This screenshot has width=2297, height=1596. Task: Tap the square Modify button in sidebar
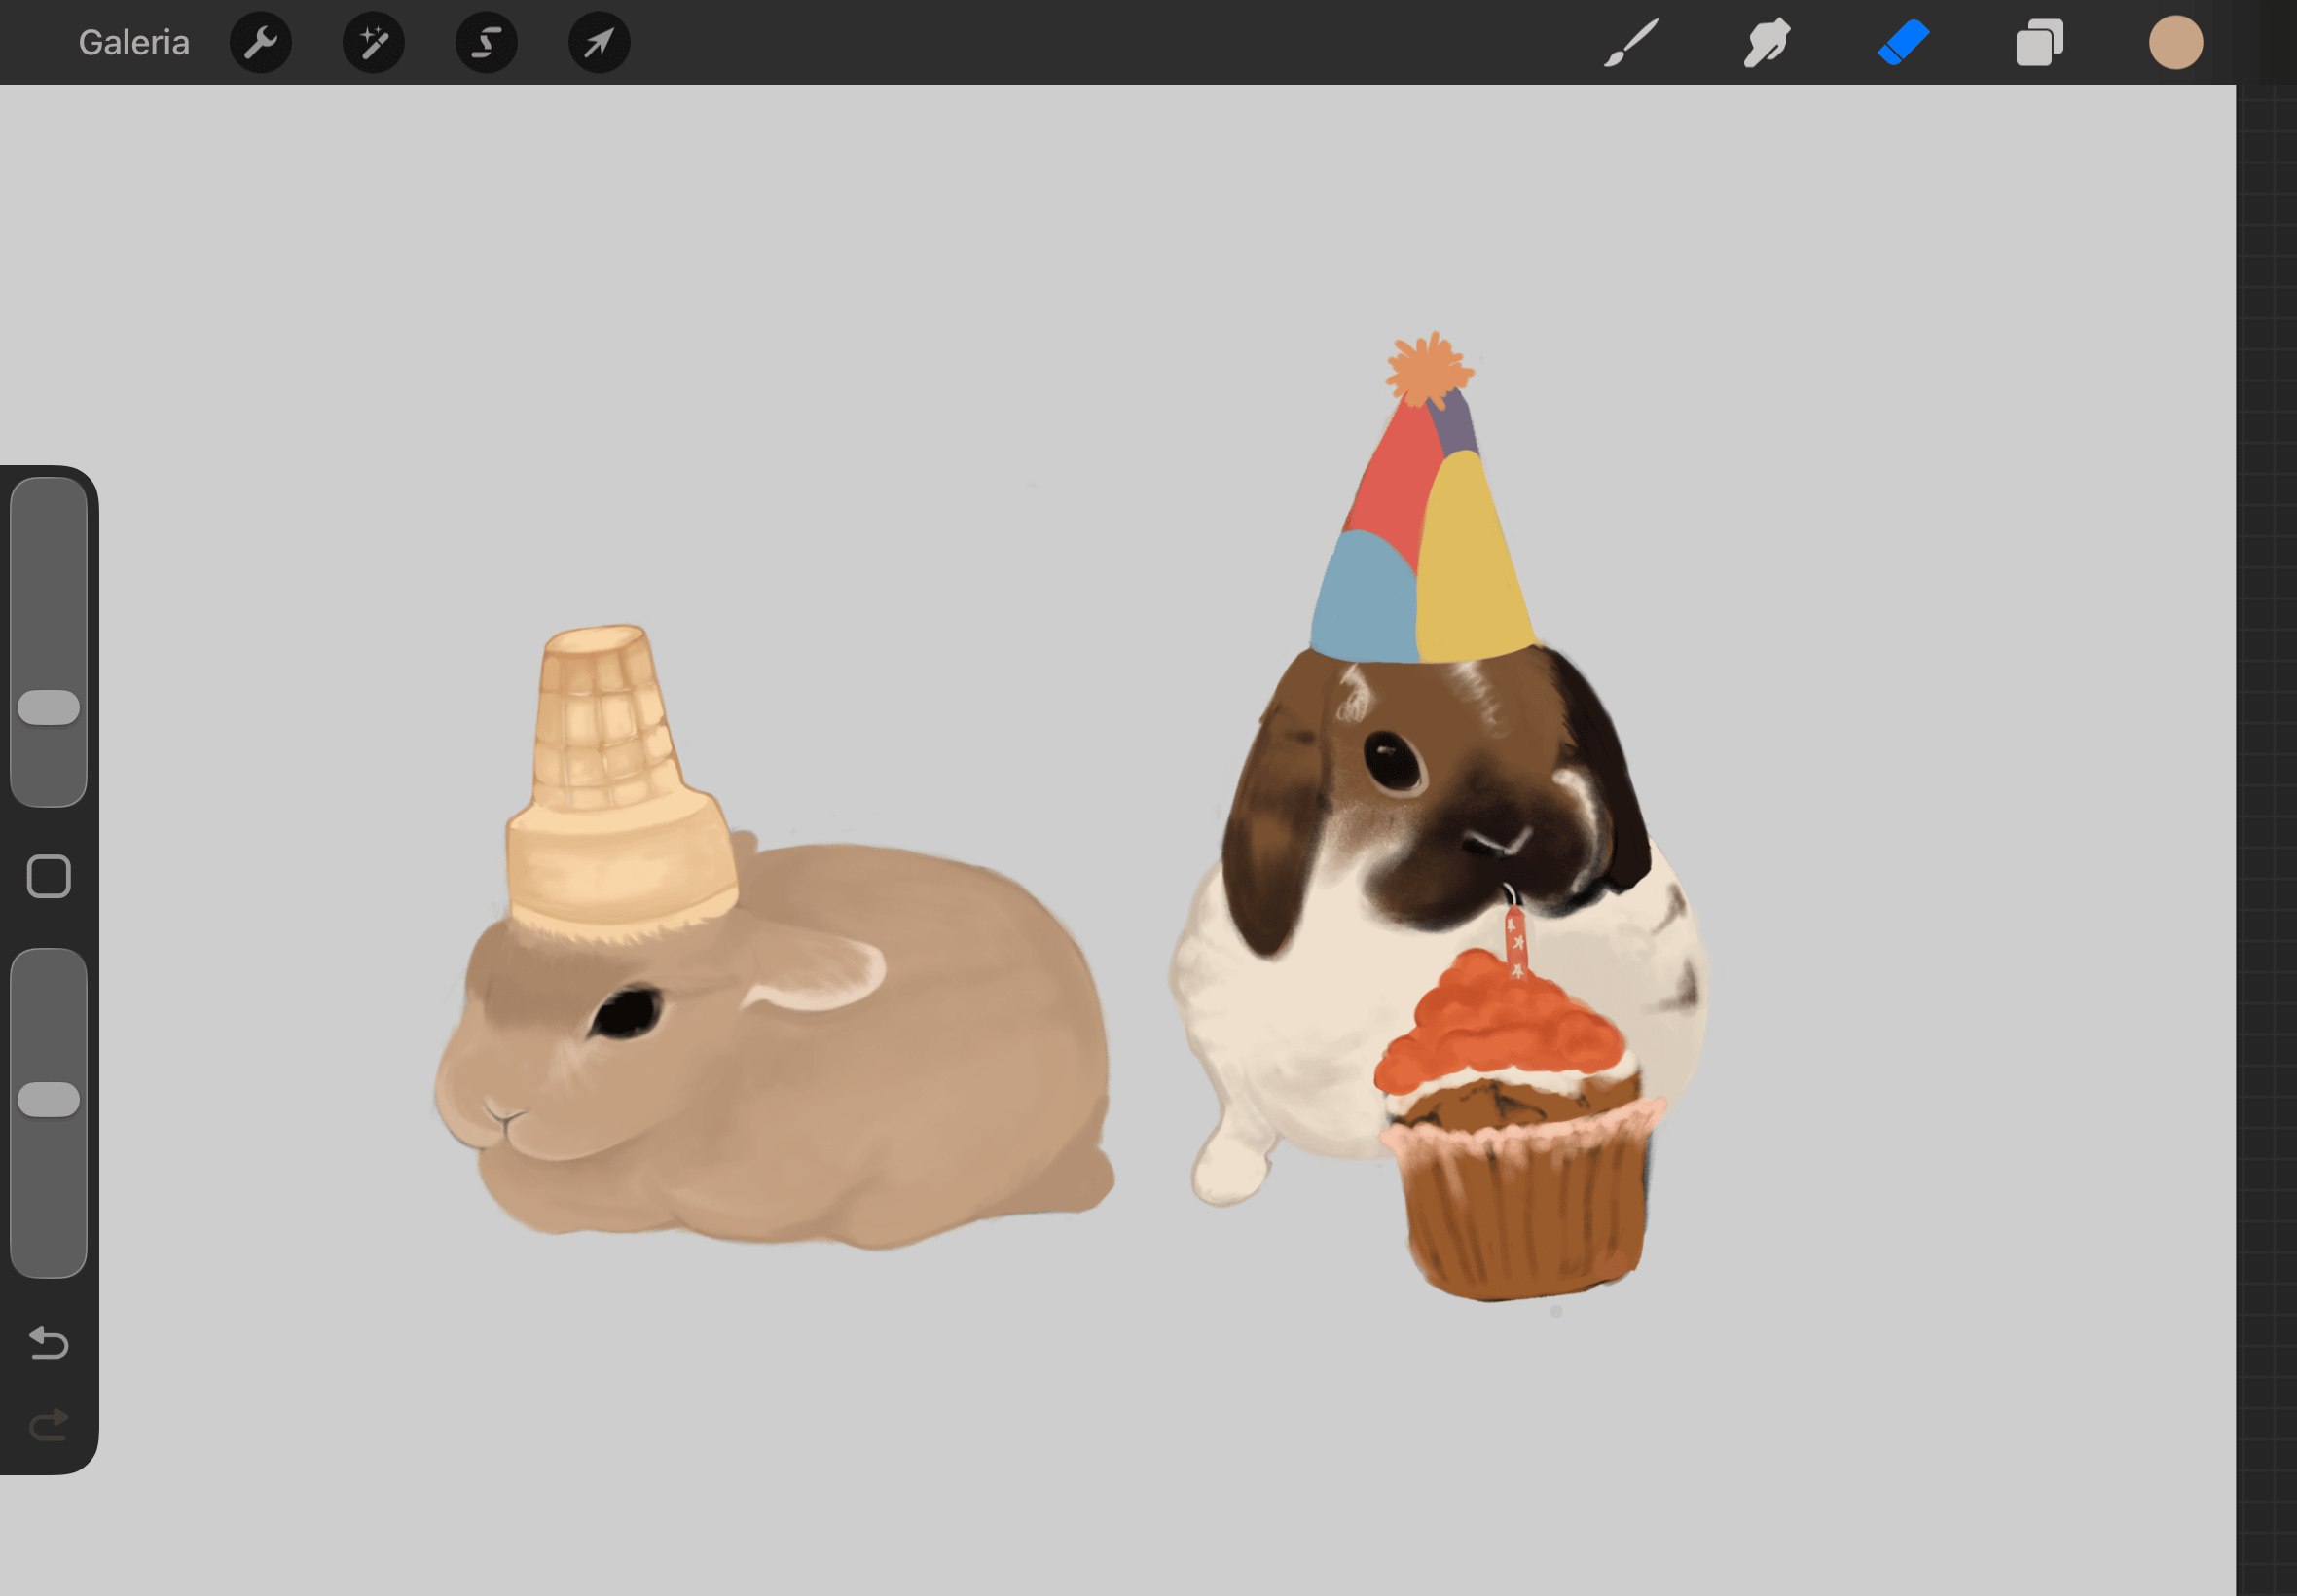click(x=49, y=876)
